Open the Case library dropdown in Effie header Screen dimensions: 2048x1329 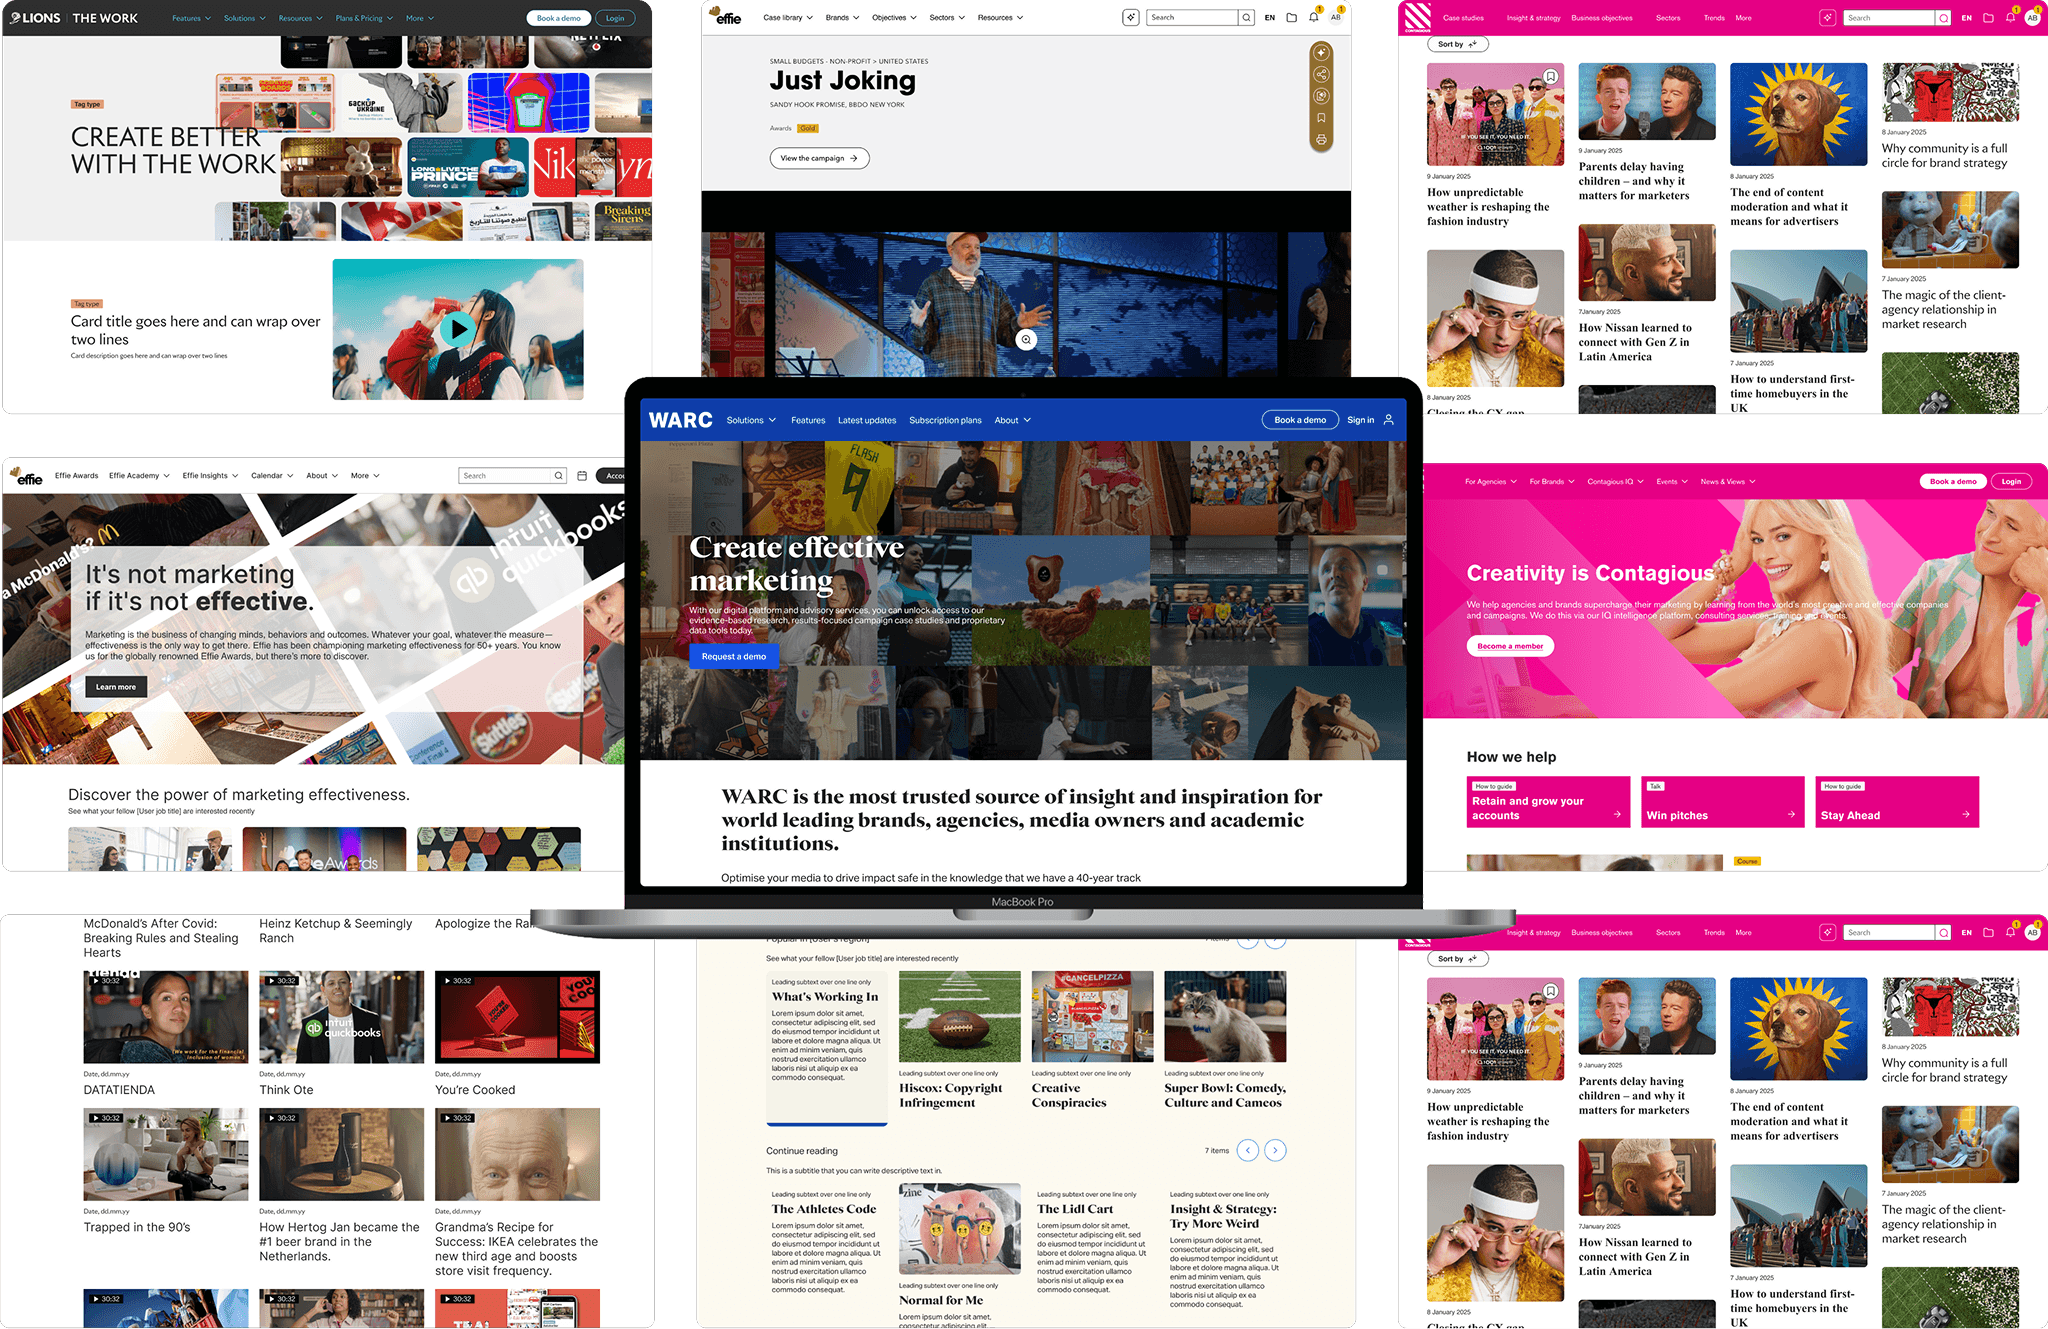pyautogui.click(x=787, y=18)
